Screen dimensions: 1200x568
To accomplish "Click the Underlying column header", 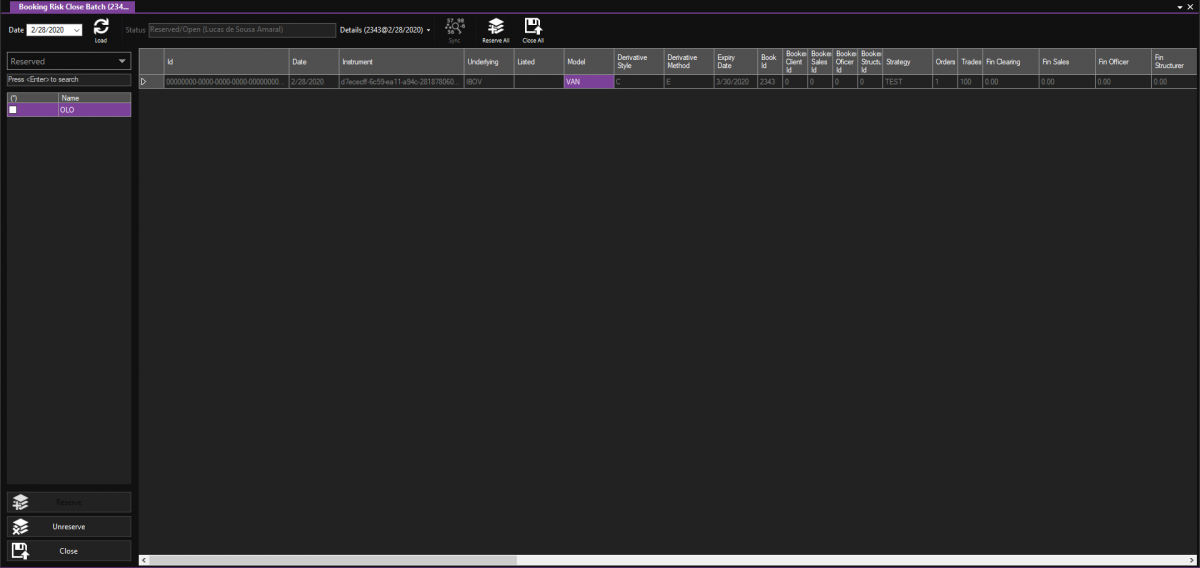I will 488,62.
